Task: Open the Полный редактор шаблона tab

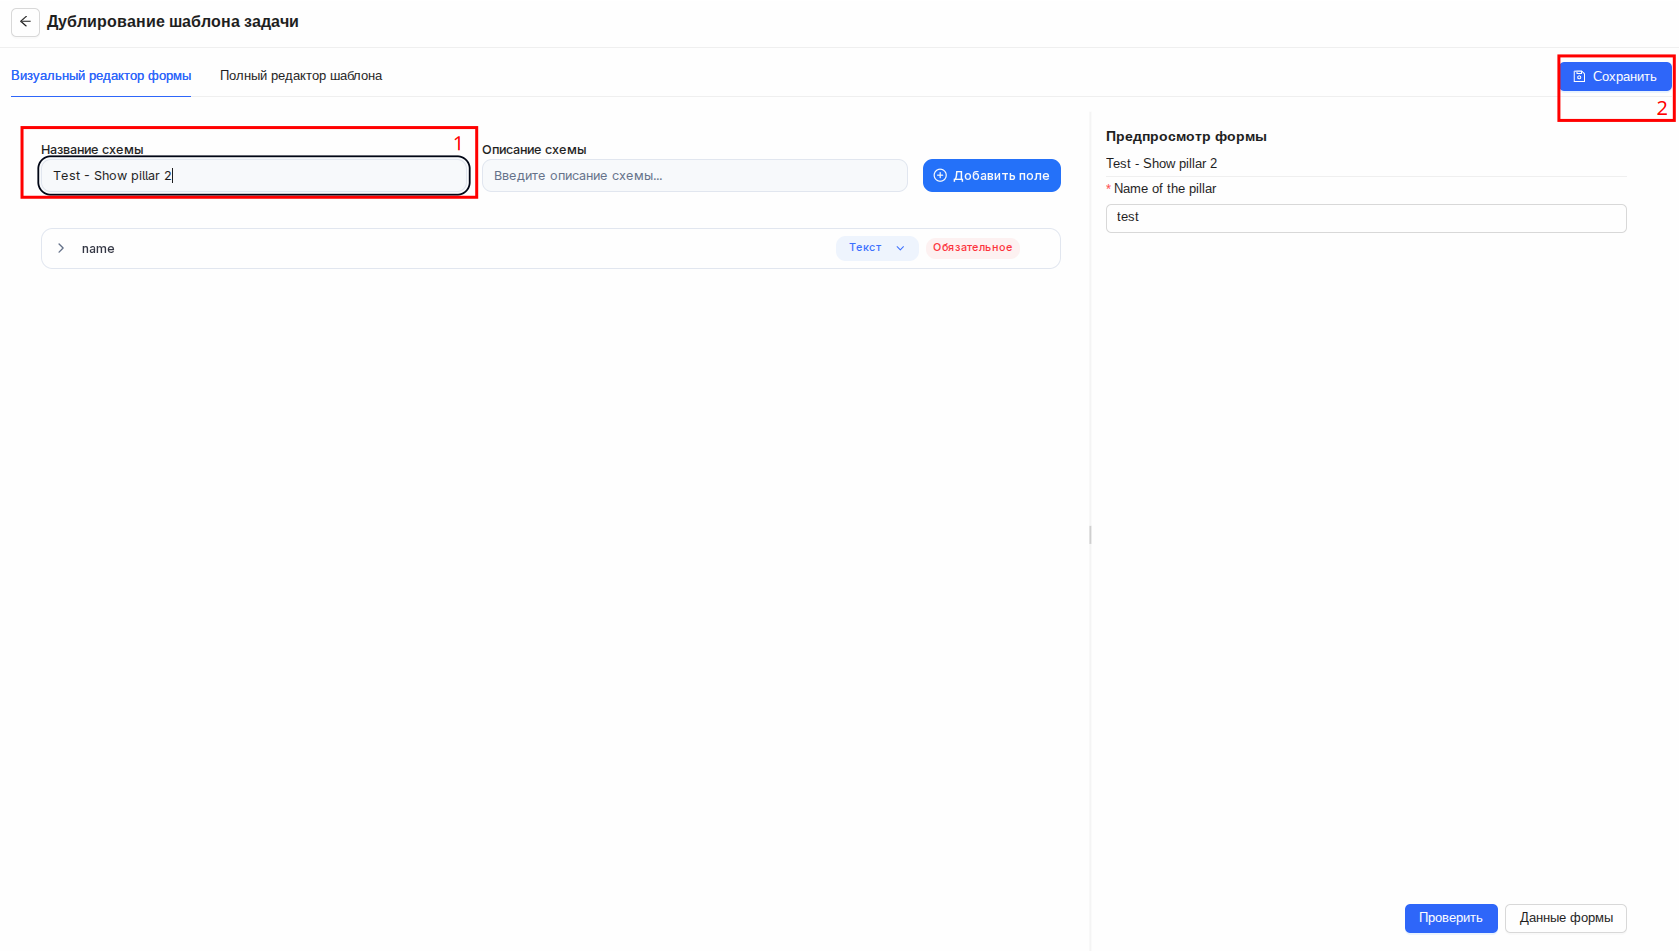Action: pos(301,76)
